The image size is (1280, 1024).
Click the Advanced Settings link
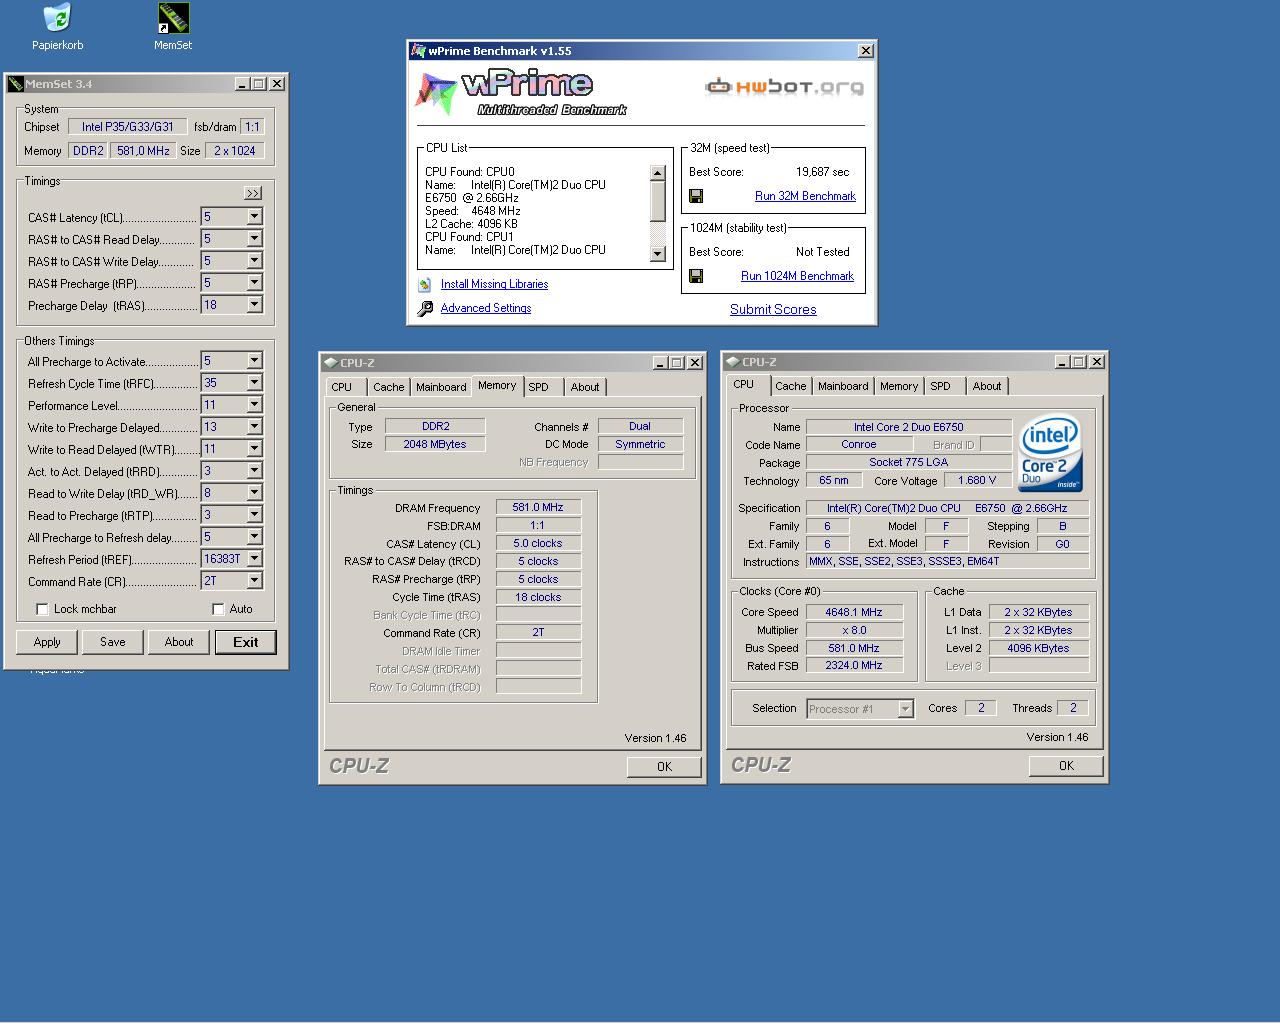486,308
